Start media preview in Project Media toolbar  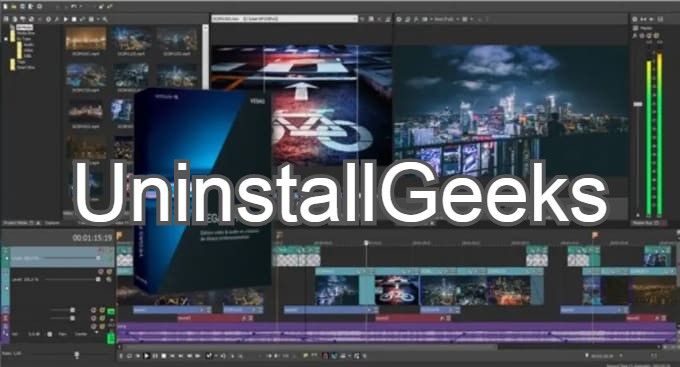point(65,19)
